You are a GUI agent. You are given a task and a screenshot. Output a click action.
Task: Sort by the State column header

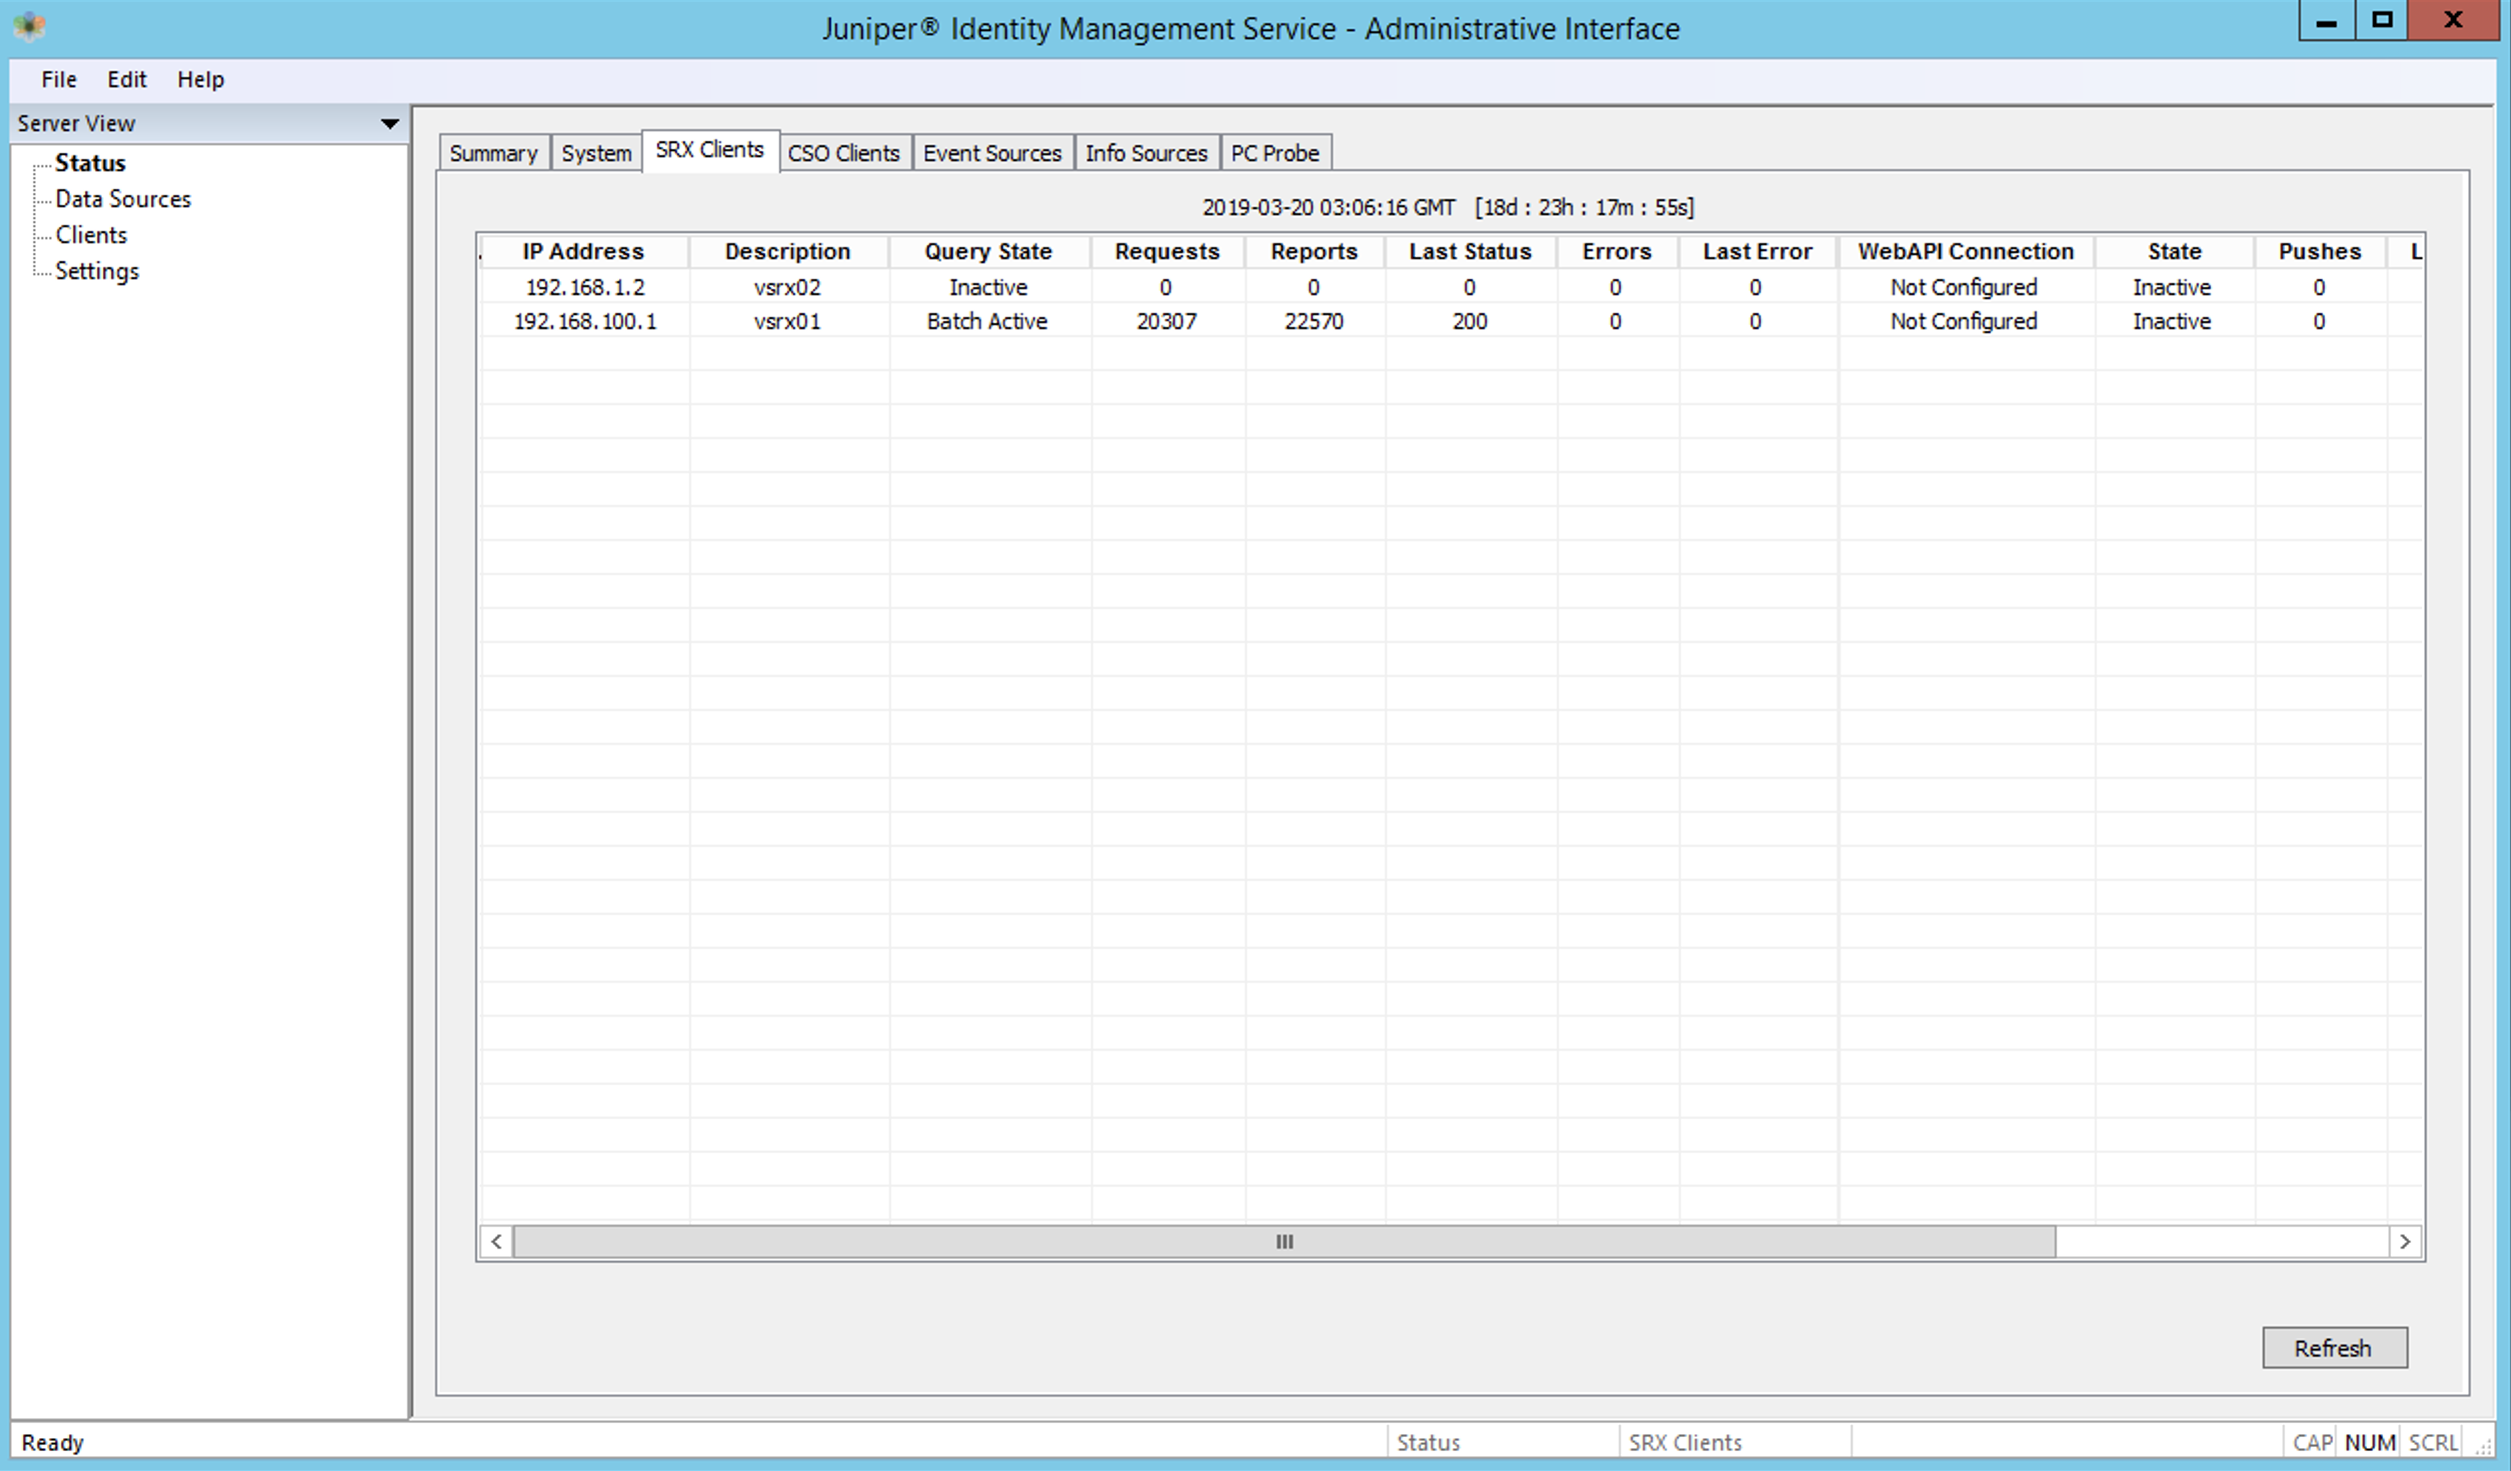coord(2174,252)
